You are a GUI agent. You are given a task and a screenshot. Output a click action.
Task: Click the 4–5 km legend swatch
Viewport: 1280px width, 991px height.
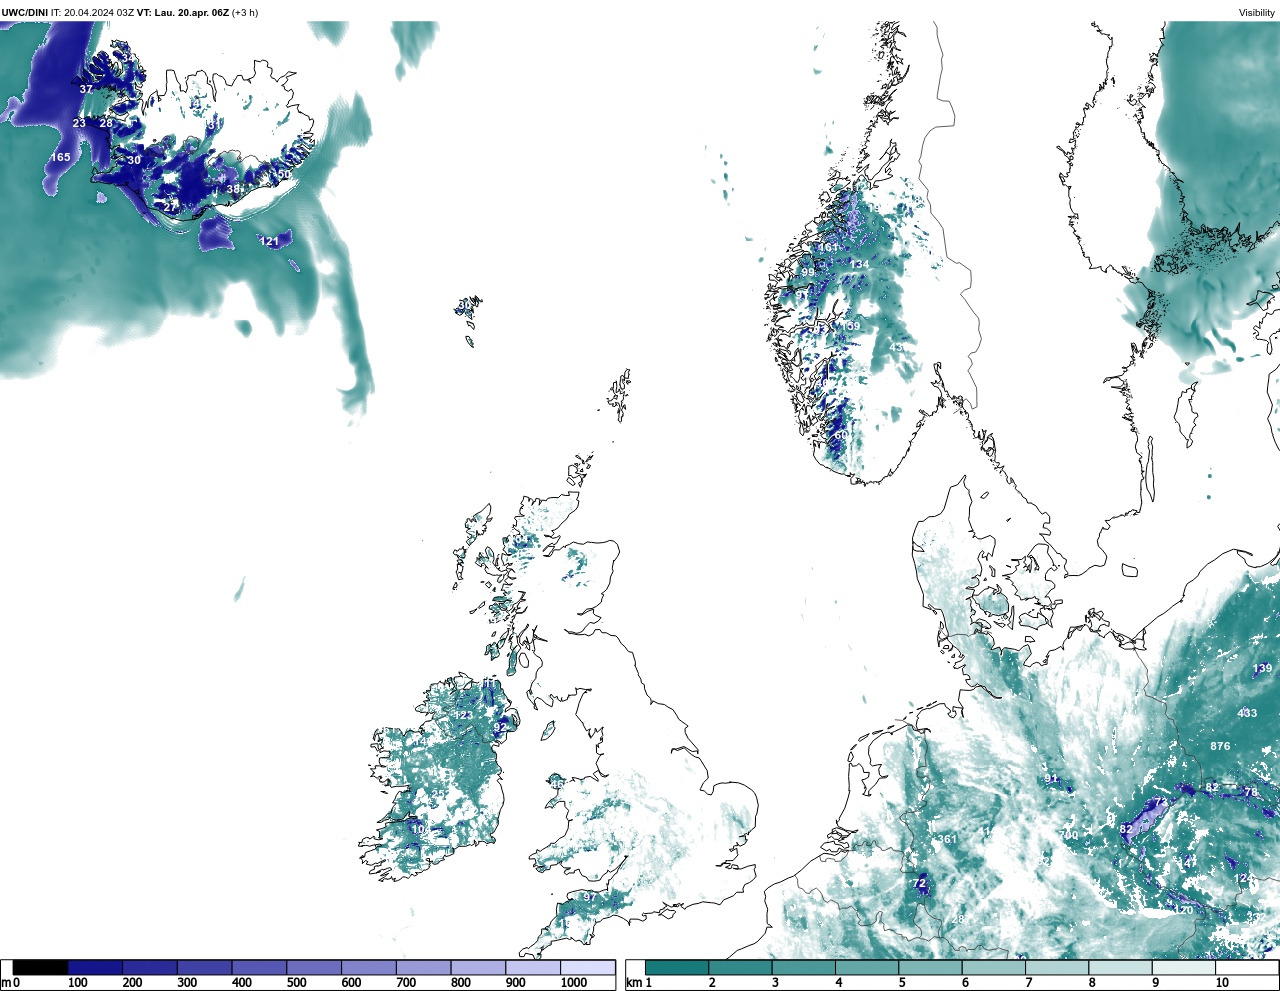pyautogui.click(x=867, y=967)
